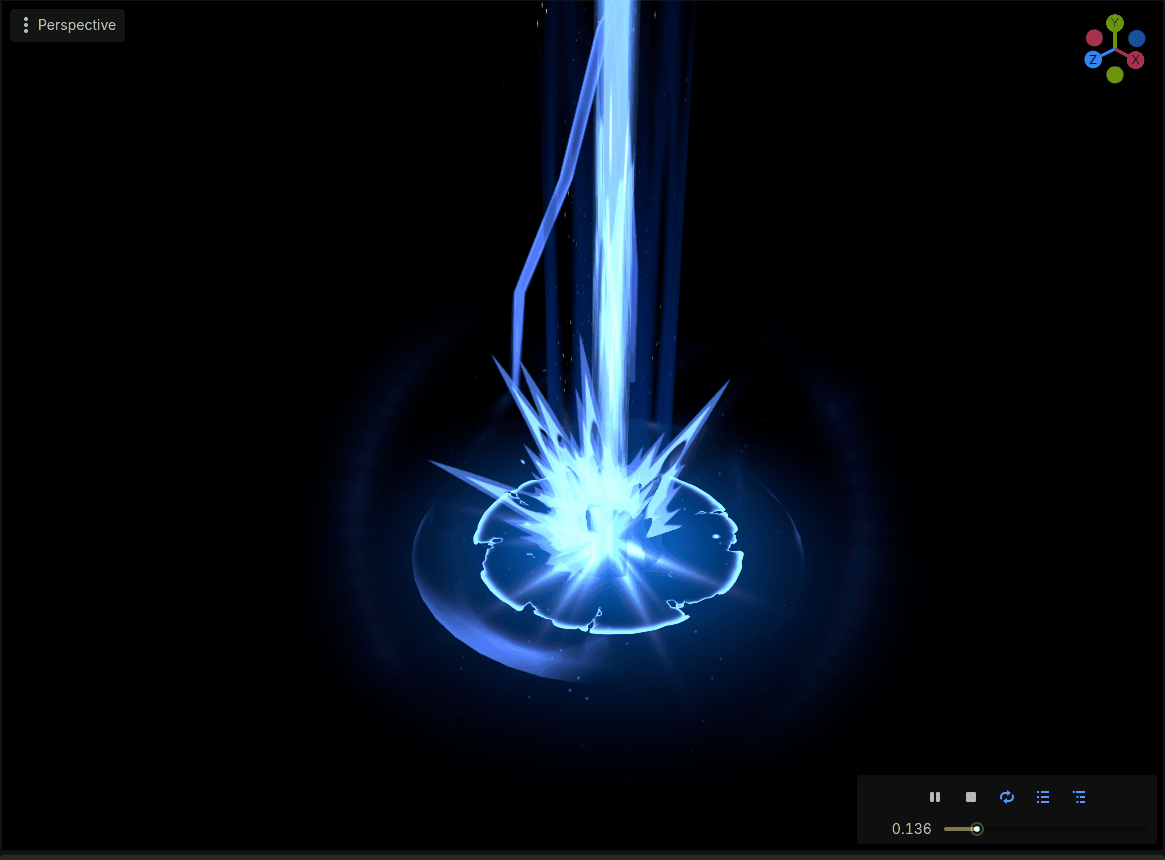Grab the playback speed slider handle
1165x860 pixels.
pos(977,829)
